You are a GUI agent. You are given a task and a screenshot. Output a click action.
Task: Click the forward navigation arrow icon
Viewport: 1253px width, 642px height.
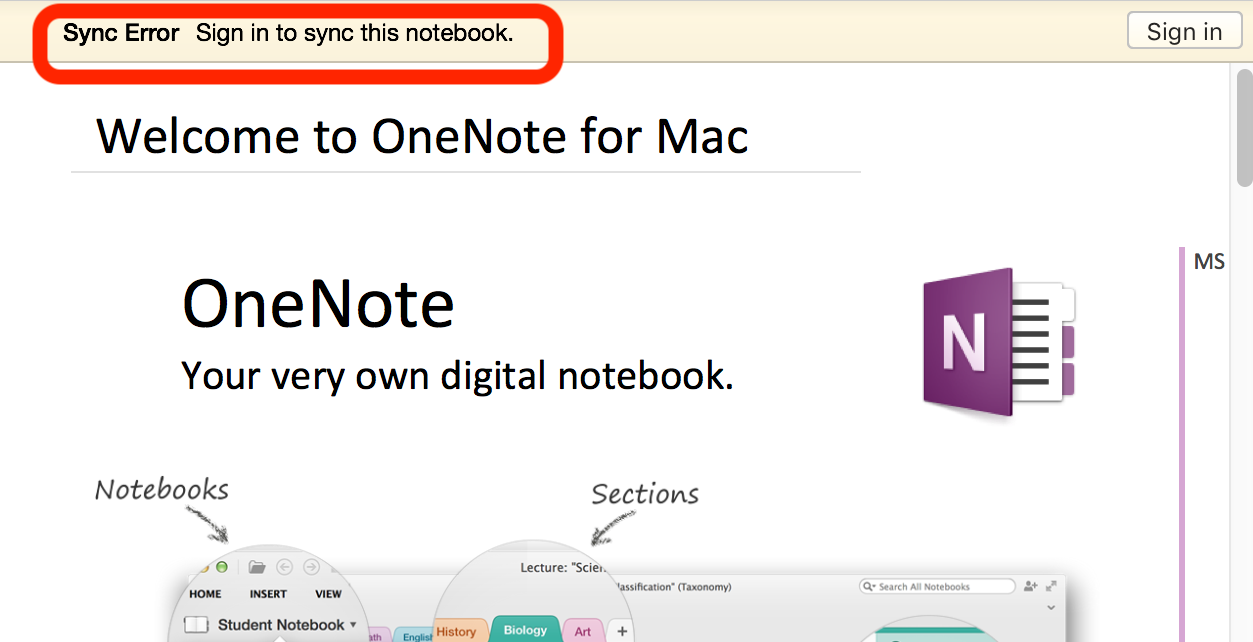pyautogui.click(x=311, y=566)
